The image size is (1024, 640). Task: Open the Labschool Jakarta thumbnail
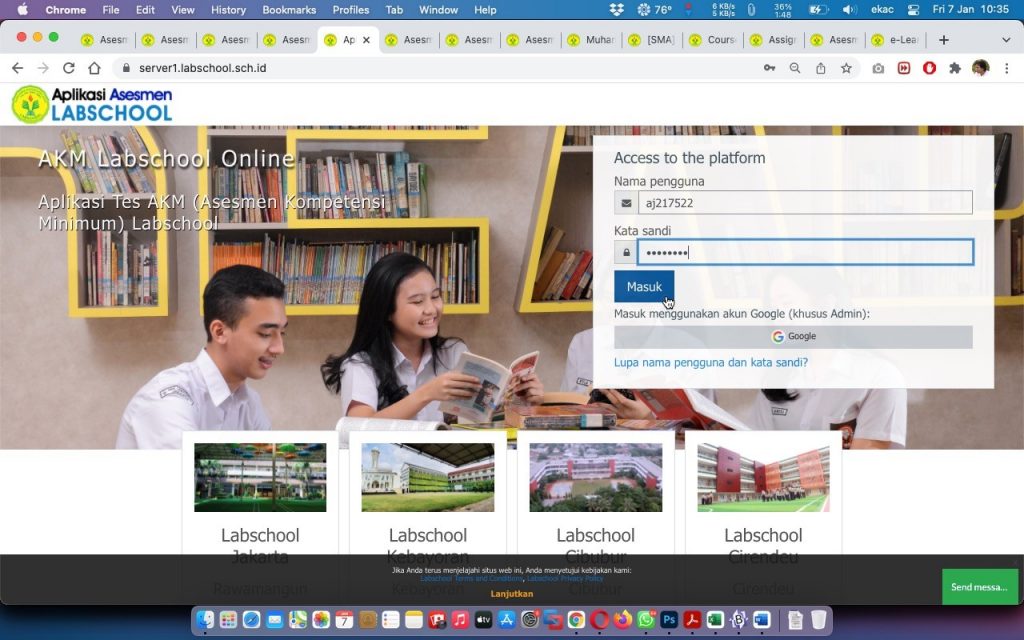pos(260,477)
